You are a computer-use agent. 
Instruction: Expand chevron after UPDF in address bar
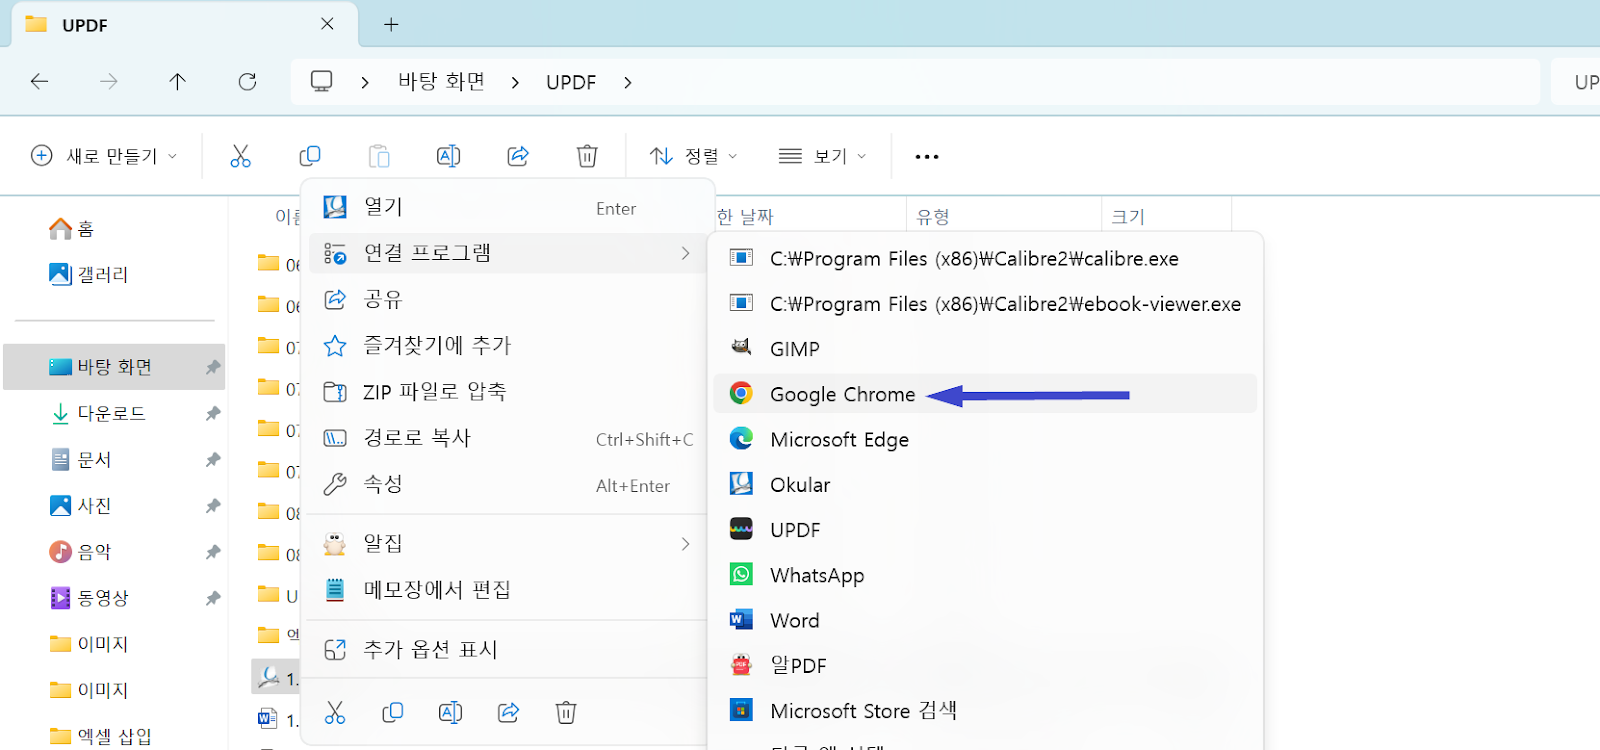click(x=628, y=82)
